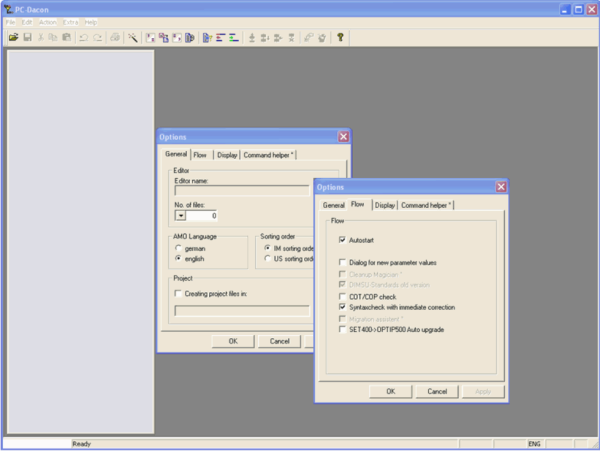Toggle the Autostart checkbox
The width and height of the screenshot is (600, 451).
coord(343,240)
